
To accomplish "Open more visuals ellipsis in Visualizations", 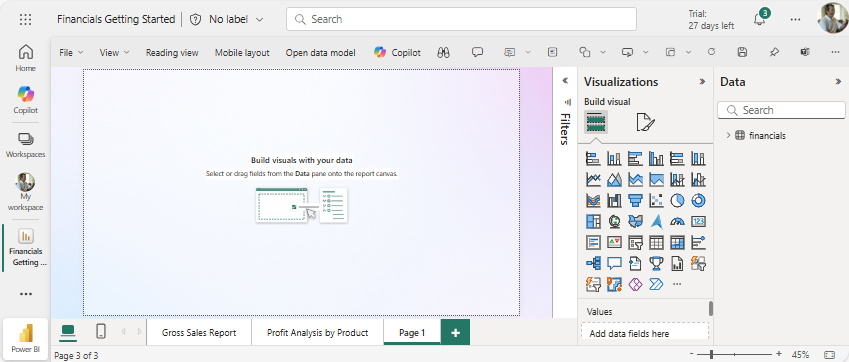I will coord(677,284).
